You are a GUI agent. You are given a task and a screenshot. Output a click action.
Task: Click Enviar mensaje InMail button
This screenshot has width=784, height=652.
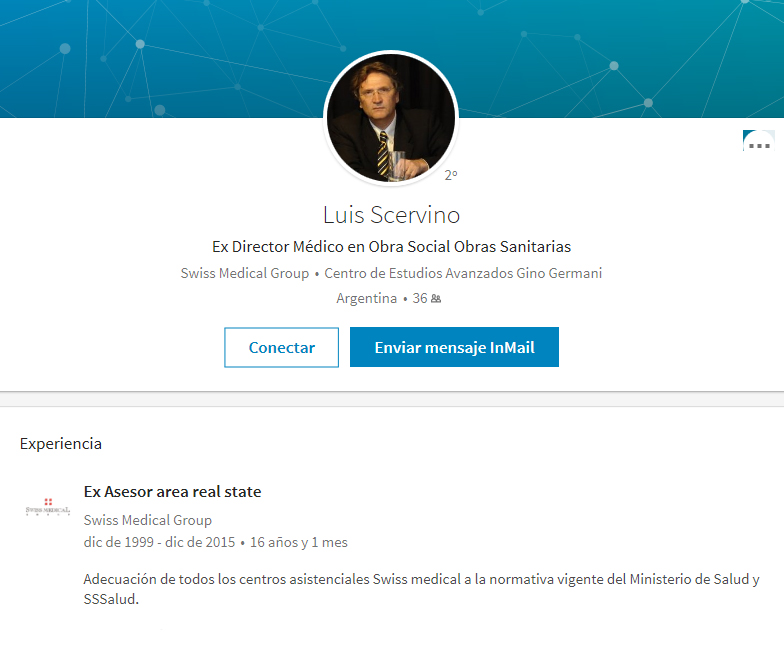[x=454, y=347]
